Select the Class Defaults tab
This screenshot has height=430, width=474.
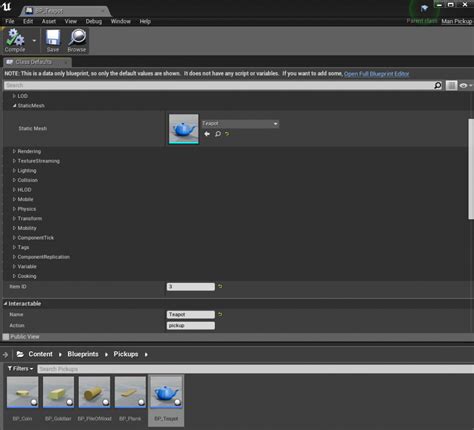coord(37,62)
